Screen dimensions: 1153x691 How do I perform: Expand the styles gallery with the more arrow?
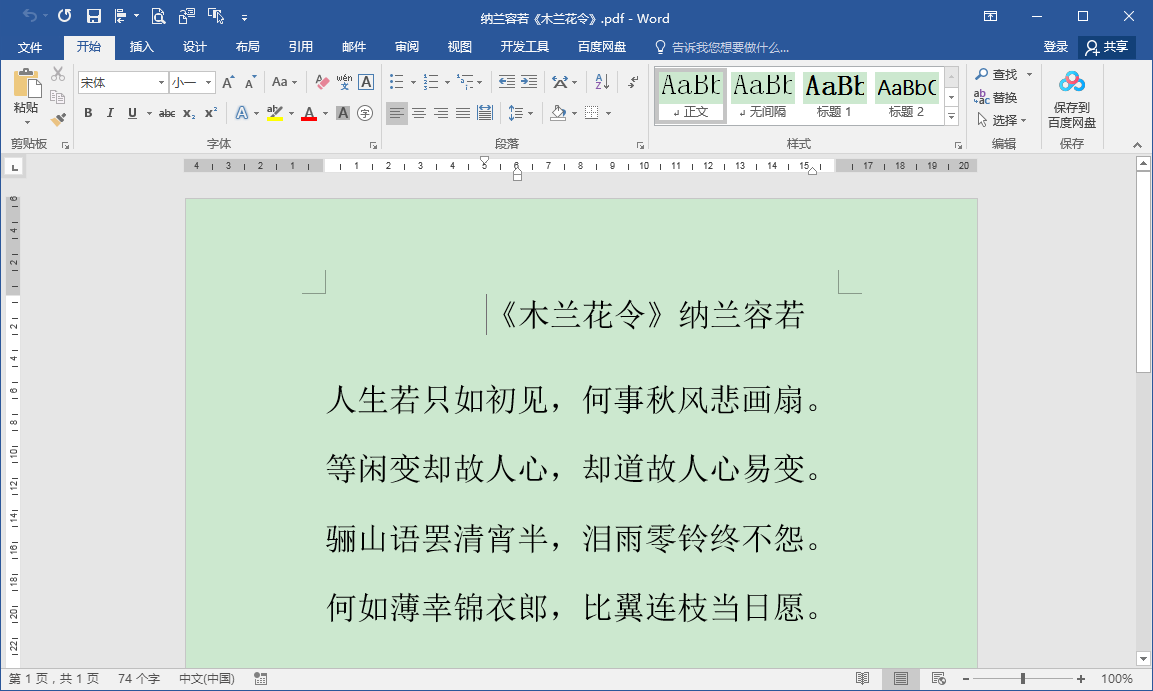[952, 116]
